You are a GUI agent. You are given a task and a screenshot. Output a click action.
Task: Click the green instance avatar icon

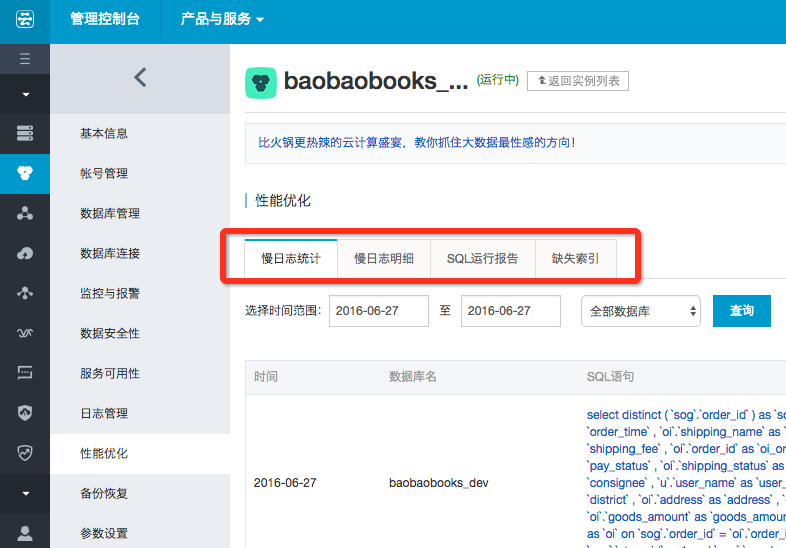[x=261, y=83]
